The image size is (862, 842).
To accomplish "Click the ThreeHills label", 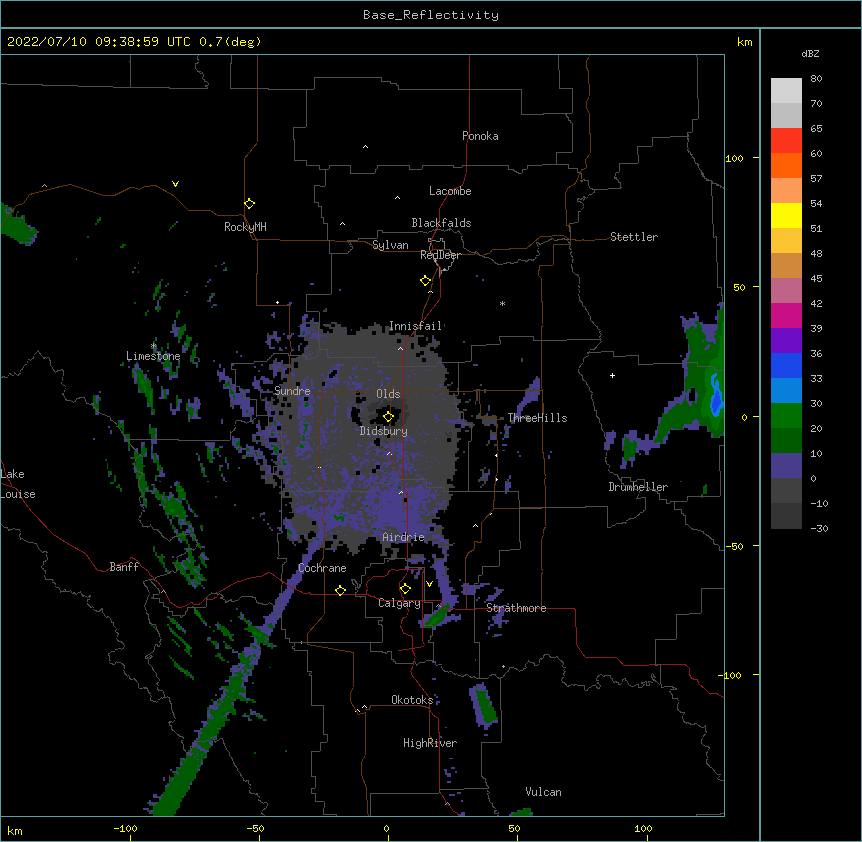I will pyautogui.click(x=537, y=418).
